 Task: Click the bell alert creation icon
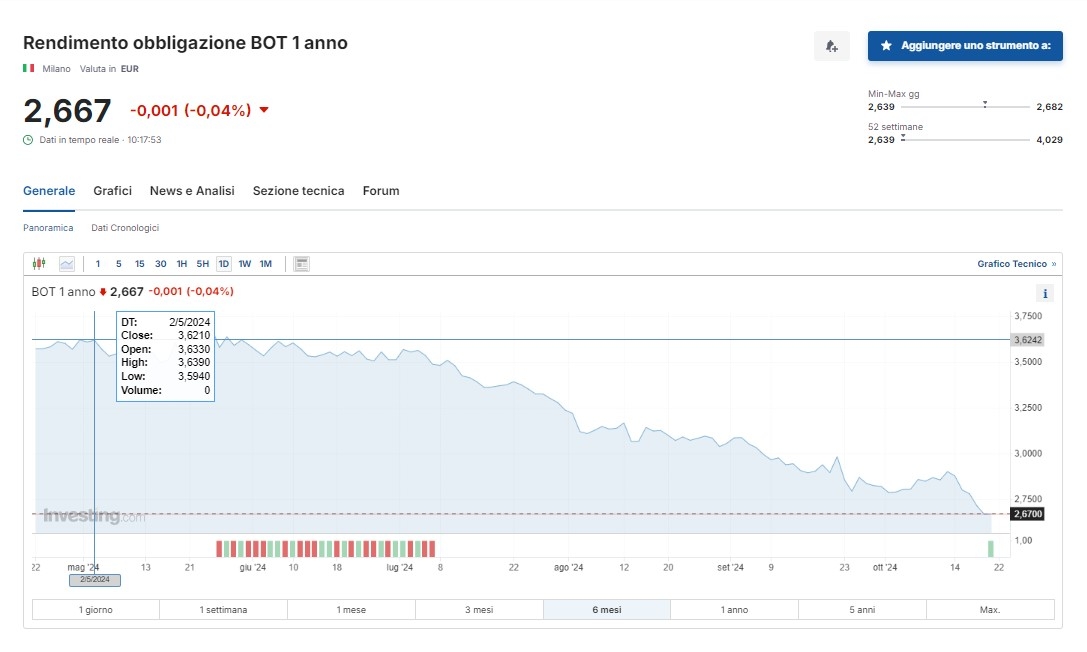coord(831,46)
